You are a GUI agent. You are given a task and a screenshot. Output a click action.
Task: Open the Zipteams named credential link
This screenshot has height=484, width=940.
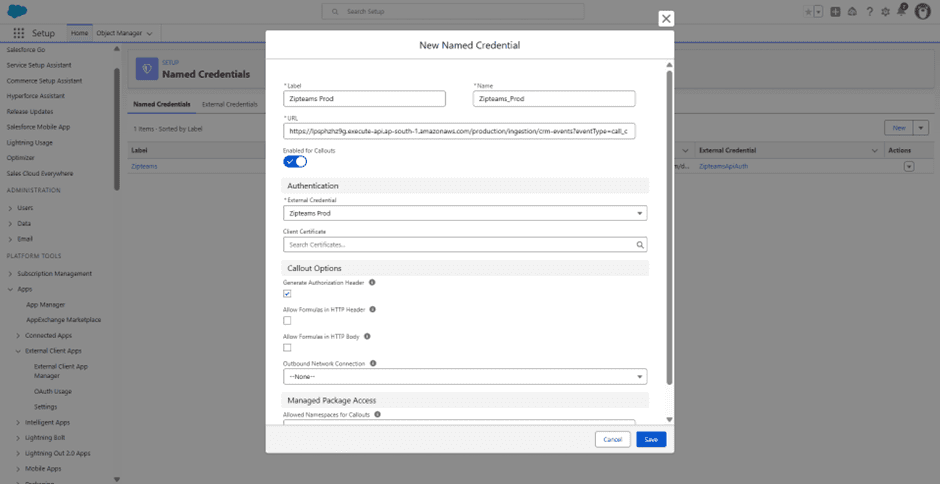coord(144,166)
